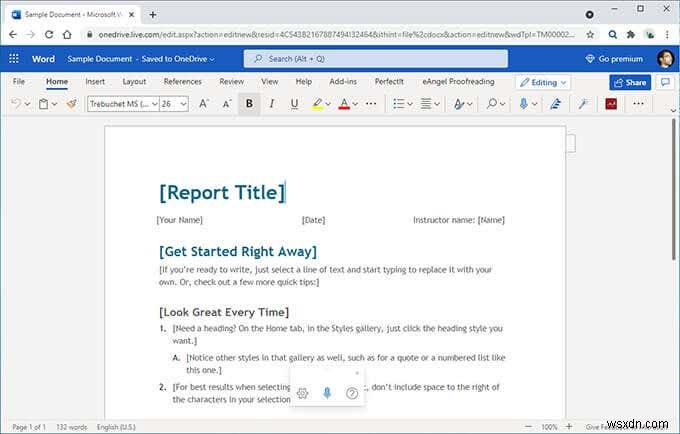680x434 pixels.
Task: Open the Editing mode dropdown
Action: [x=543, y=82]
